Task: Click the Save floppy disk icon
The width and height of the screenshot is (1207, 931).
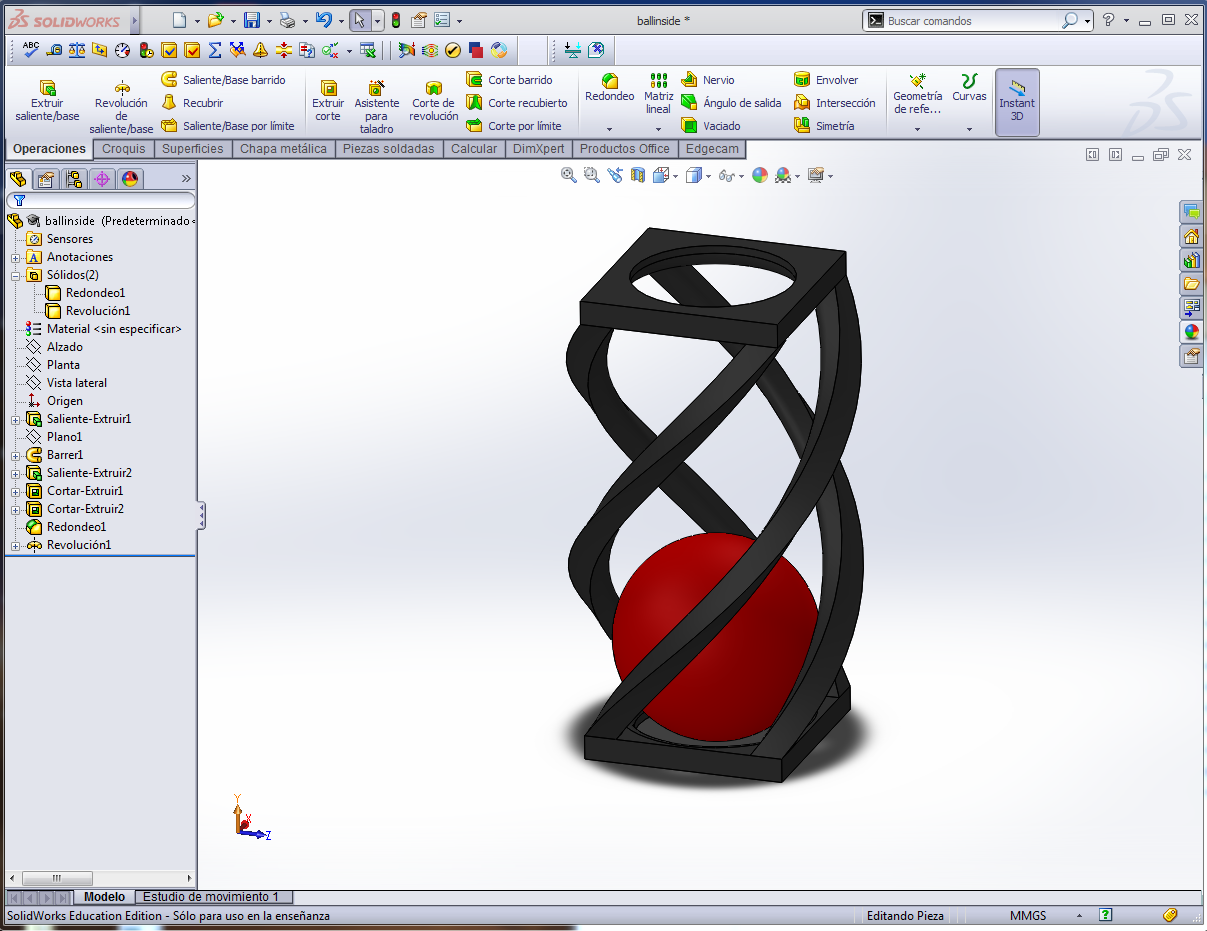Action: (x=252, y=20)
